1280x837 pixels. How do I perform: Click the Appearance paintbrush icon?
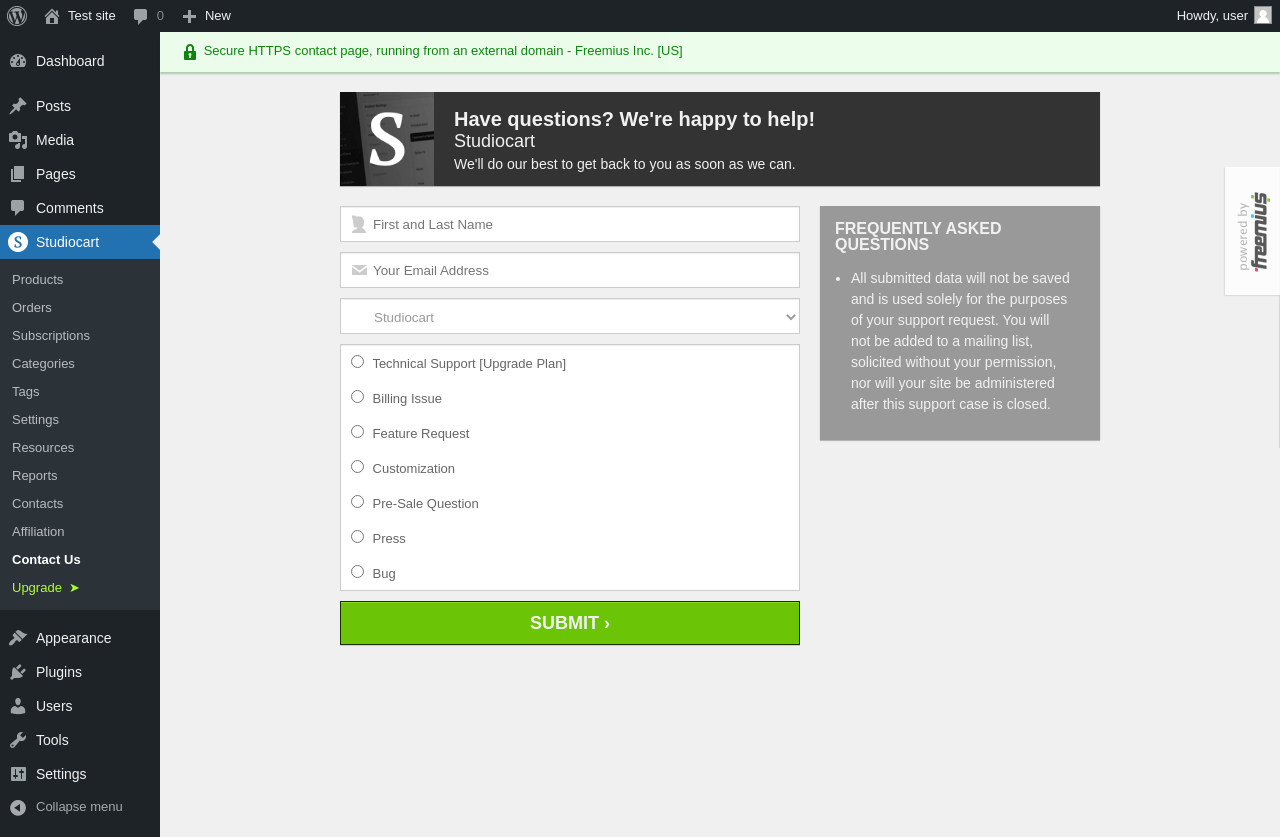tap(18, 638)
